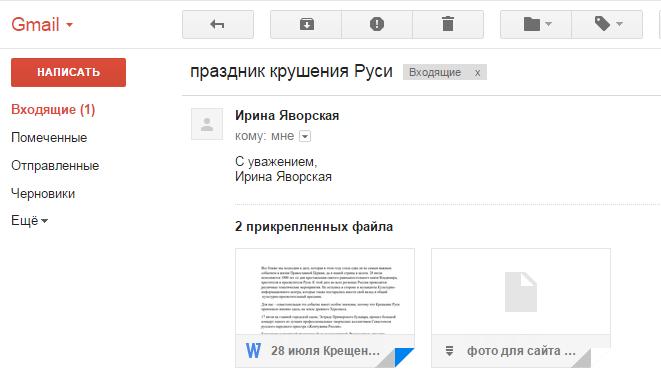Open the фото для сайта attachment thumbnail
661x382 pixels.
click(x=521, y=292)
